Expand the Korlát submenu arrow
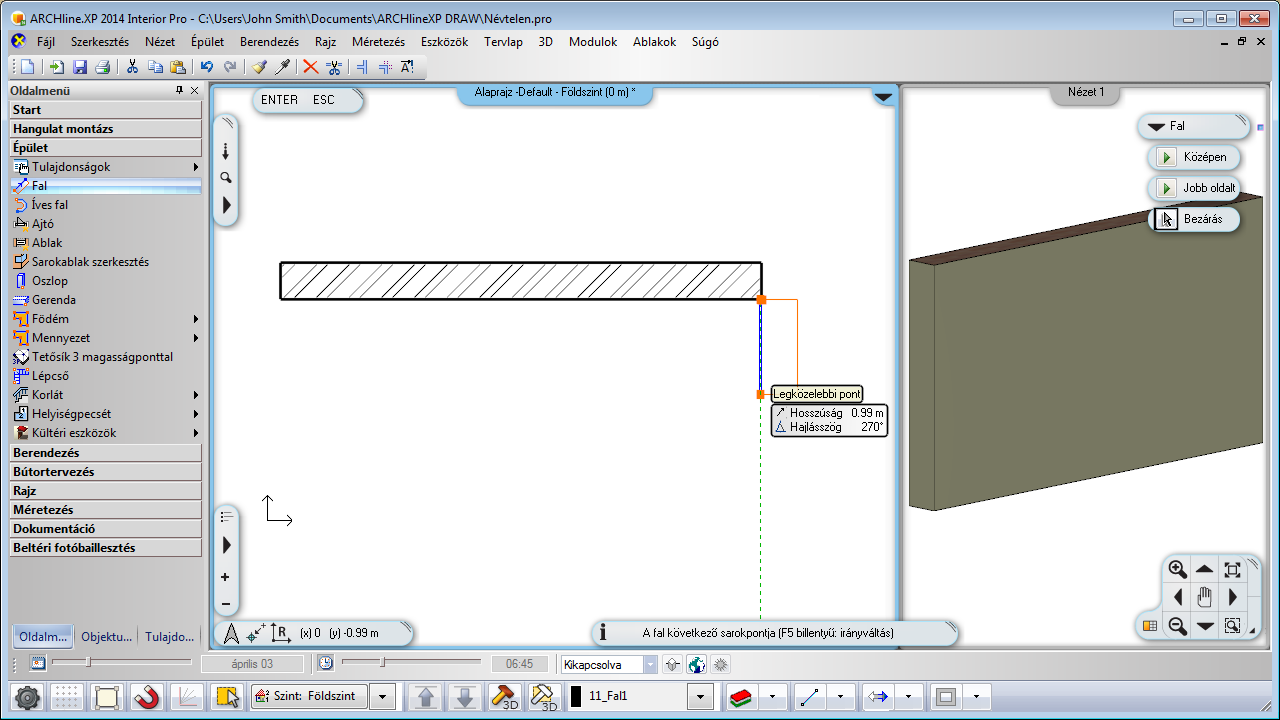Screen dimensions: 1280x720 tap(196, 395)
